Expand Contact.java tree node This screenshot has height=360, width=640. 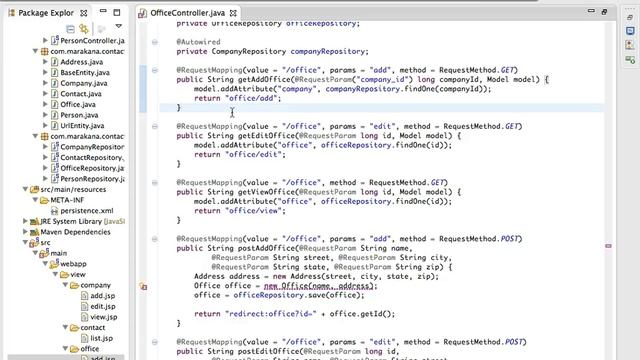coord(45,93)
